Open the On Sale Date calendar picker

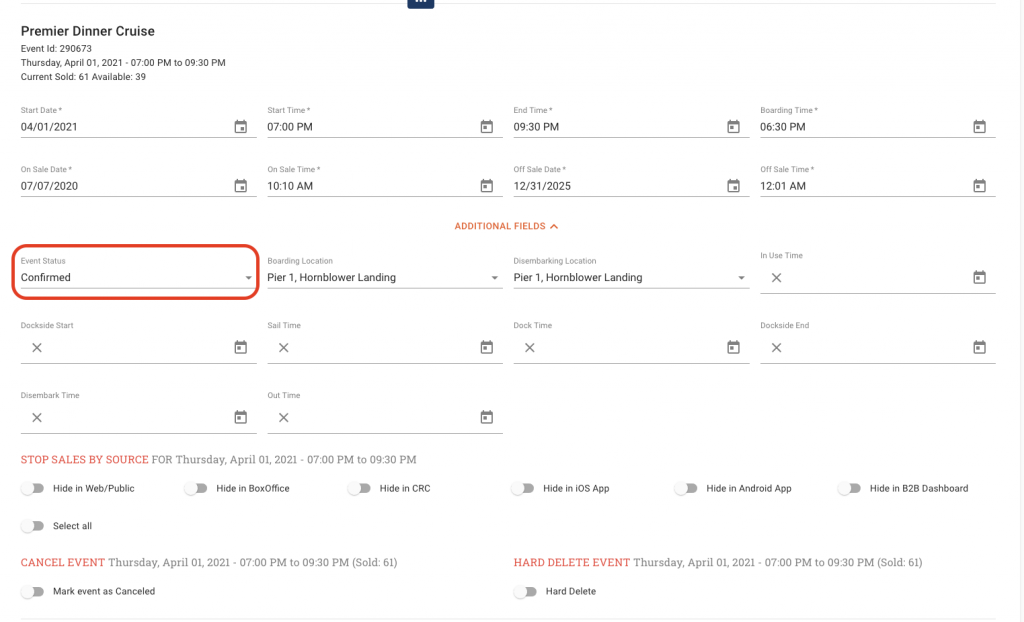tap(240, 186)
